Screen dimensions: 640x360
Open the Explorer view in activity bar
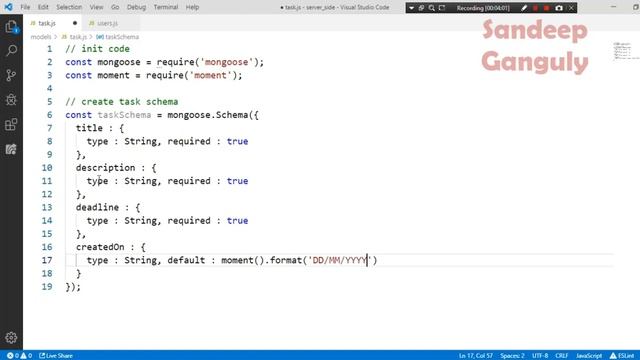pos(11,27)
